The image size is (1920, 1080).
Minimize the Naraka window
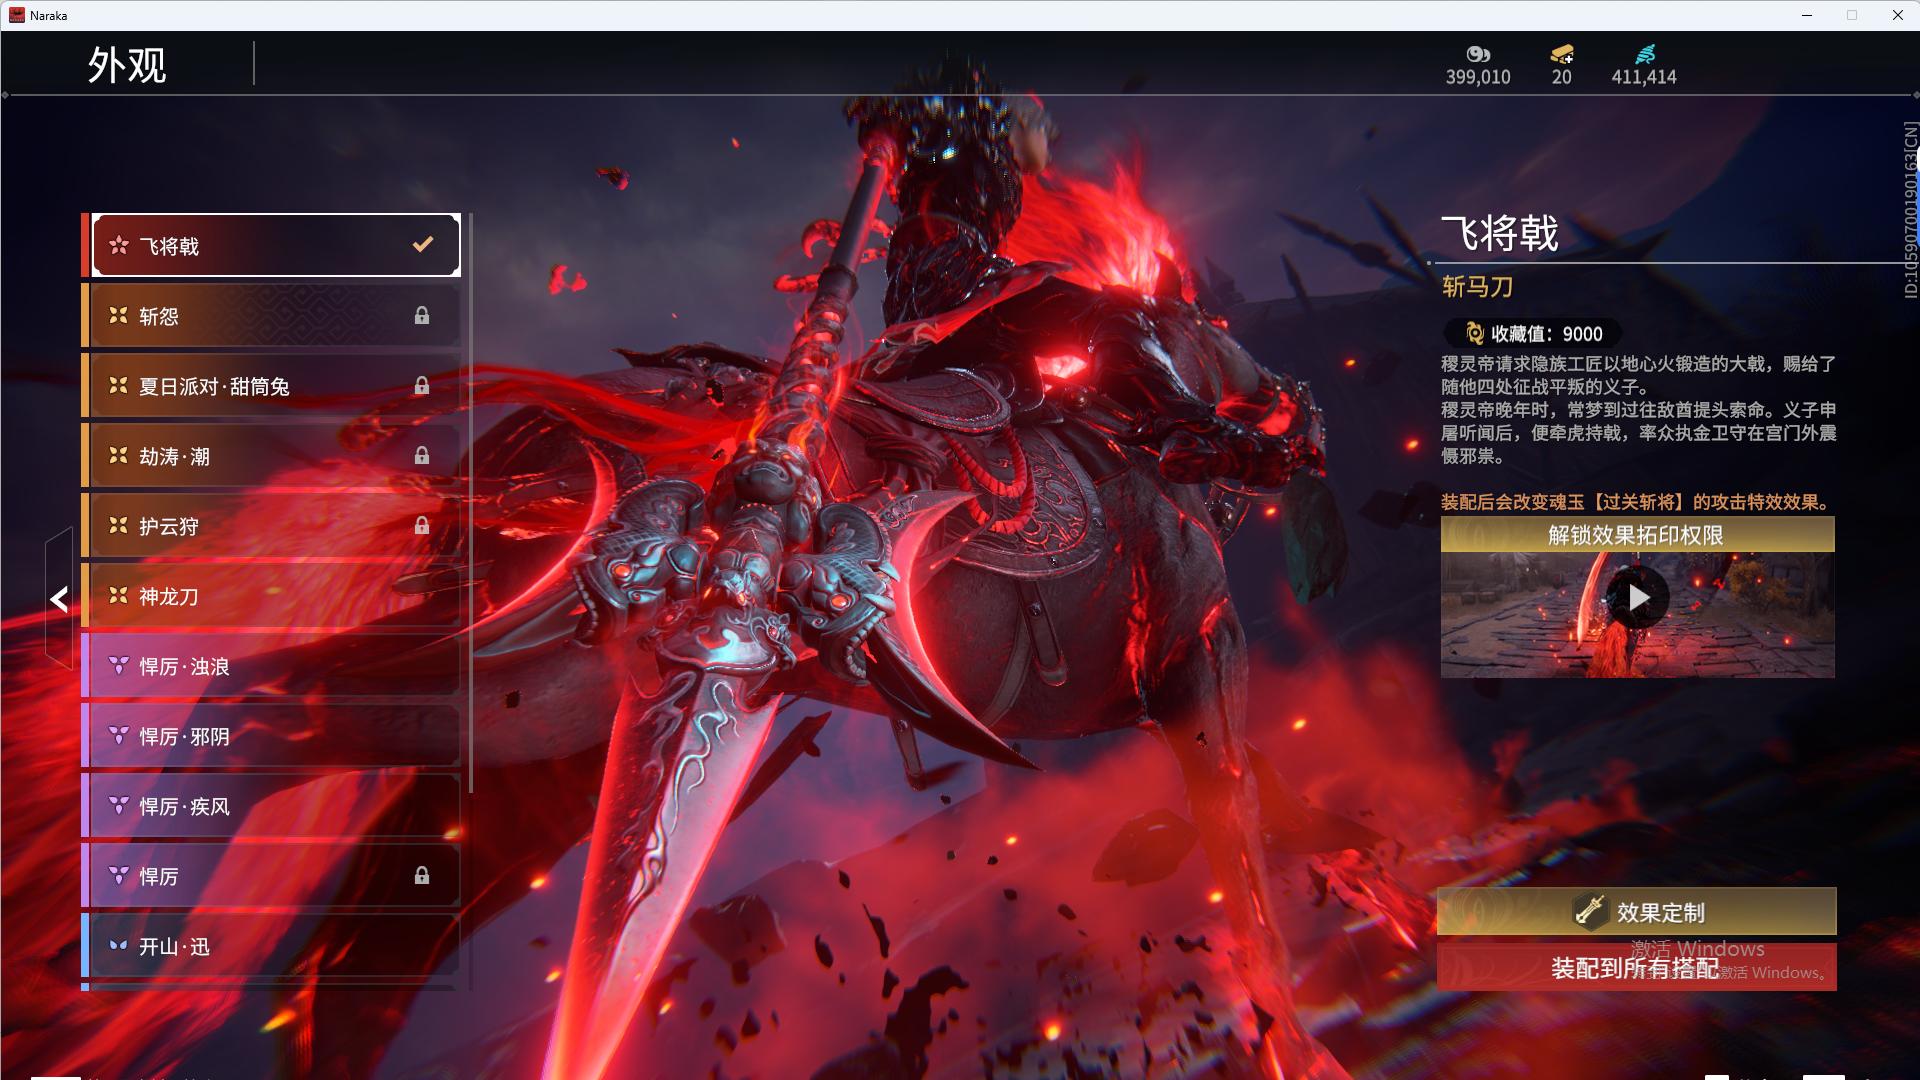coord(1807,15)
